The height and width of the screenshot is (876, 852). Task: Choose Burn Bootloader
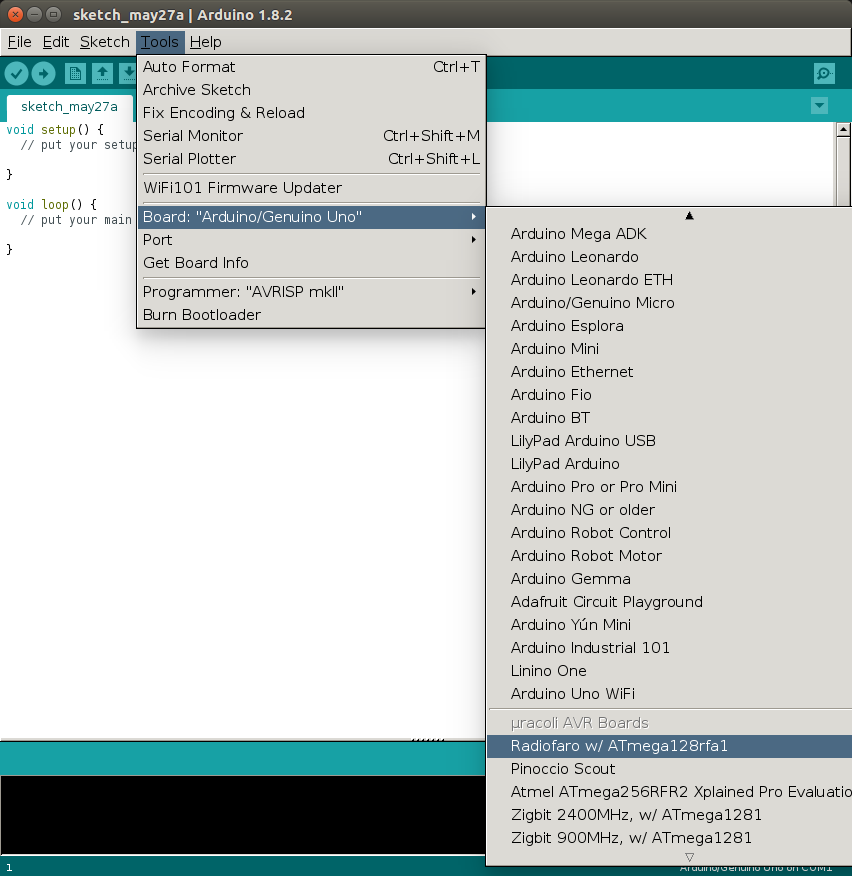[x=311, y=315]
